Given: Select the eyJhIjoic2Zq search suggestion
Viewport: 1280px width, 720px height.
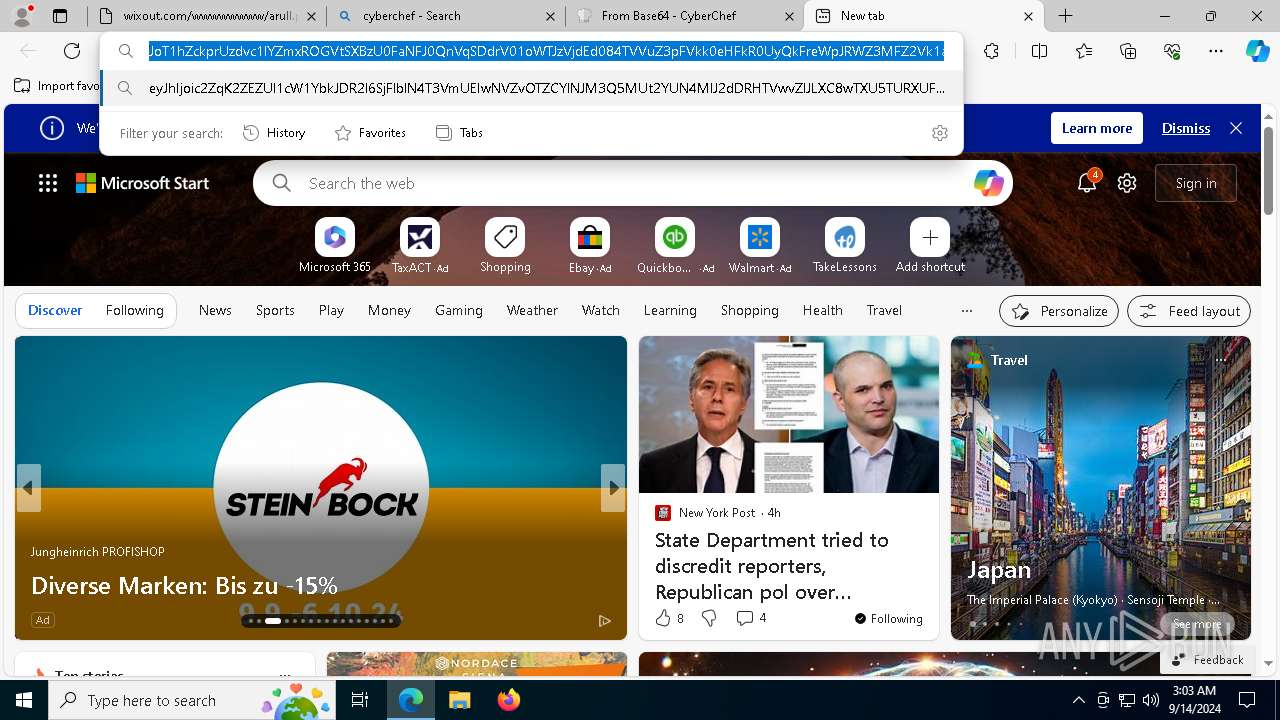Looking at the screenshot, I should pyautogui.click(x=531, y=88).
